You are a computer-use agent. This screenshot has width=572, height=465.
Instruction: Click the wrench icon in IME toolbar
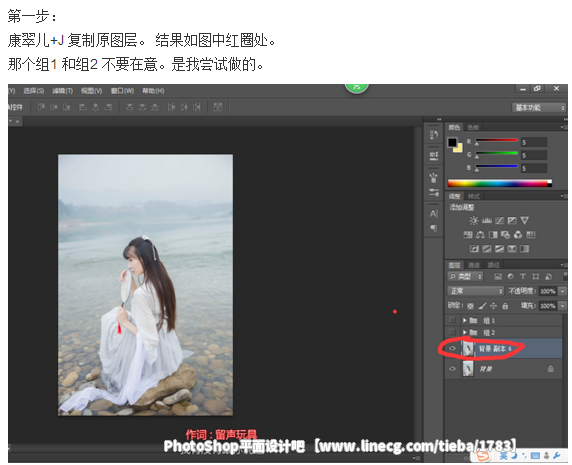click(x=557, y=456)
